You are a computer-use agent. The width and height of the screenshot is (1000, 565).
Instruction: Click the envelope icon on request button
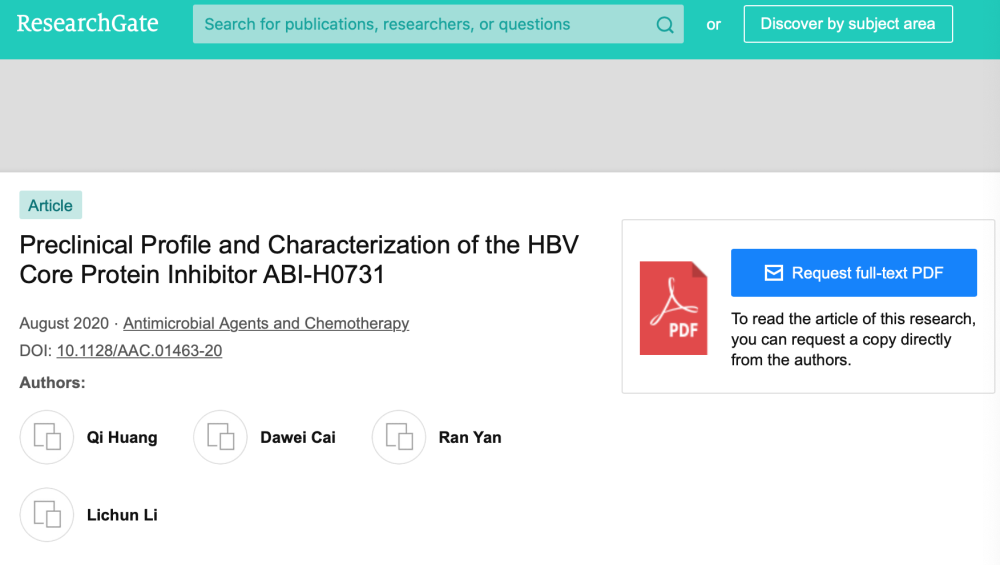773,273
